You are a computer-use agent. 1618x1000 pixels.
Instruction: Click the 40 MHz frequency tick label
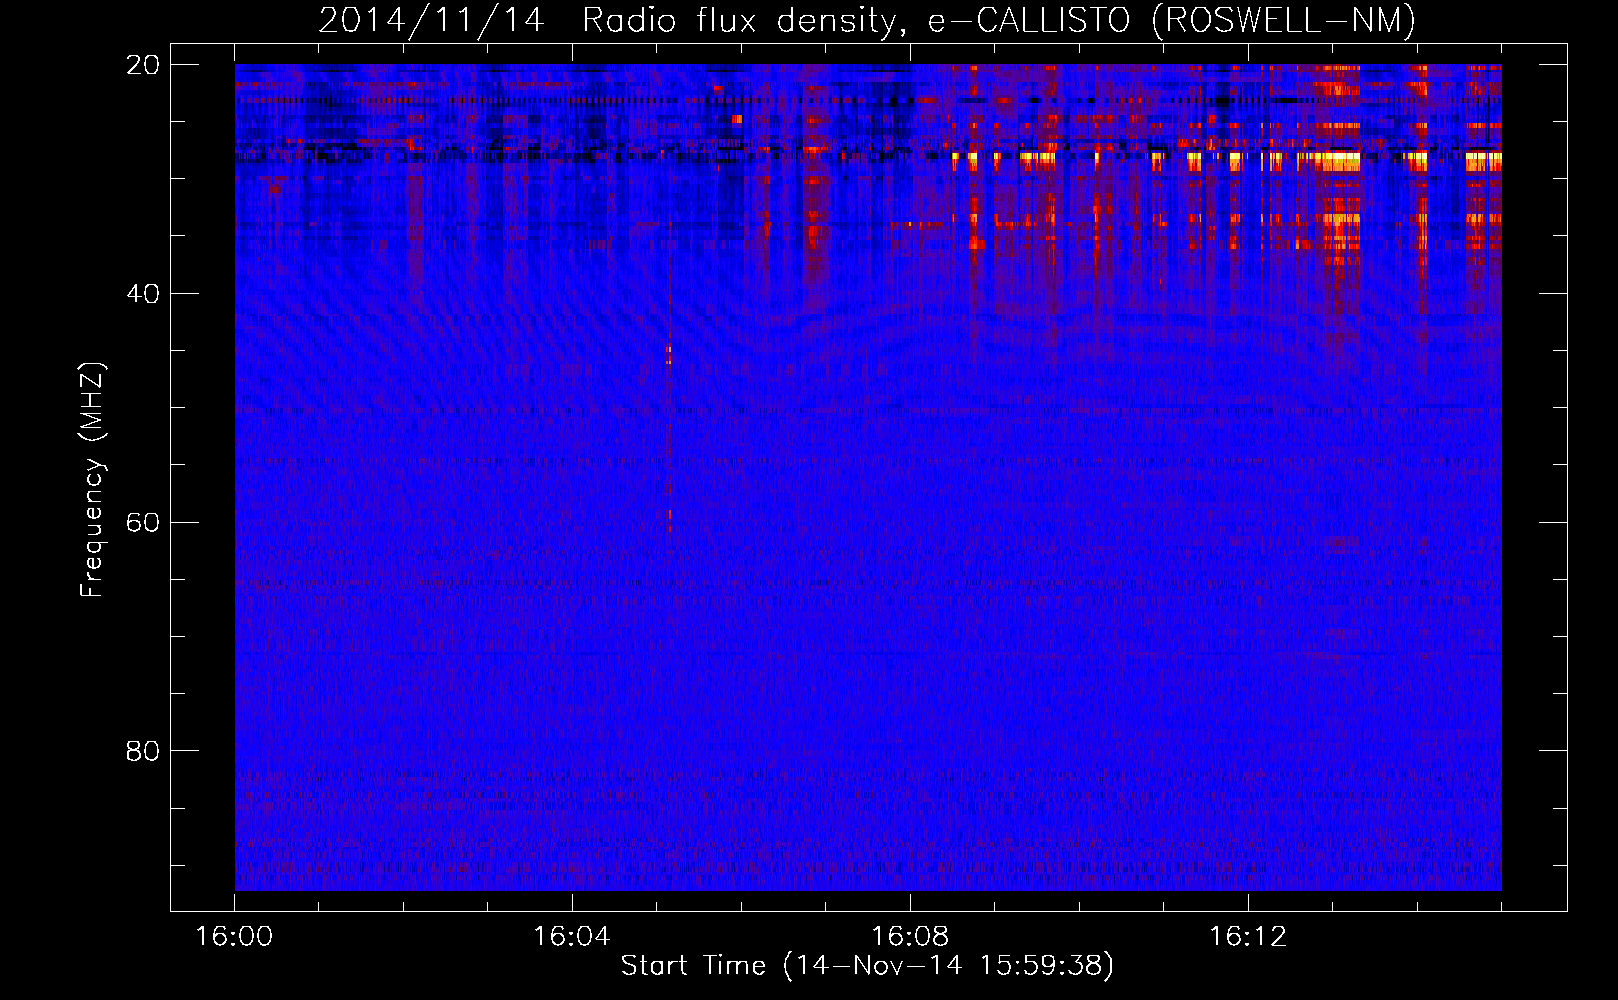click(144, 294)
